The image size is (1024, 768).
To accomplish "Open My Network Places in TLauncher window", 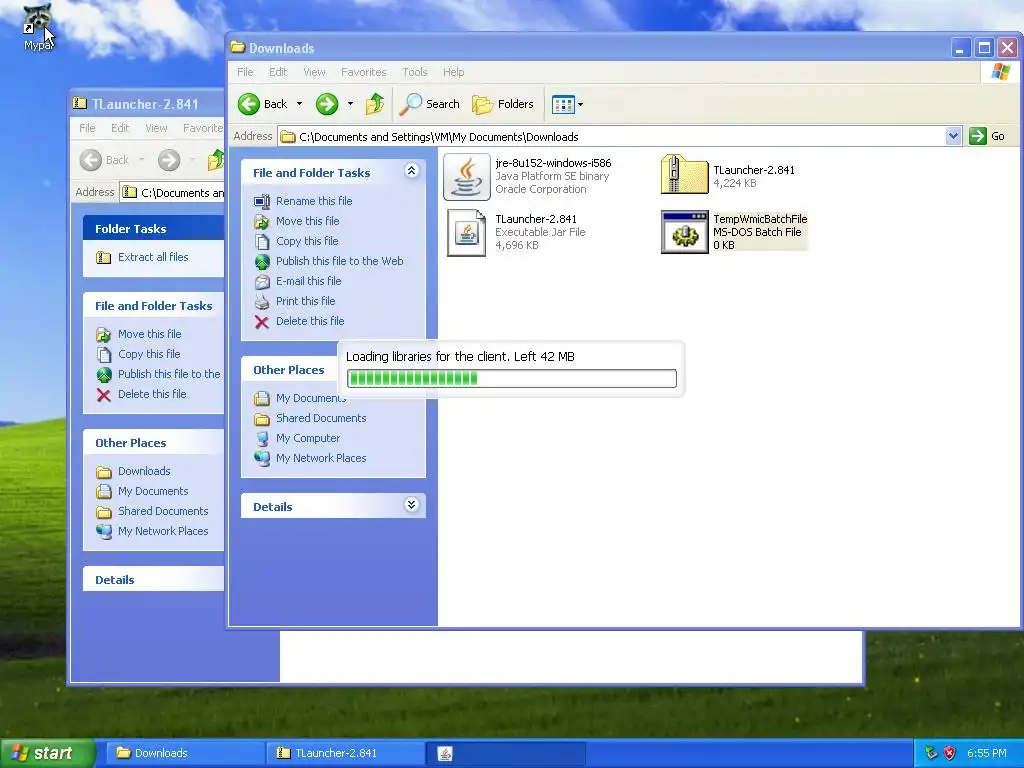I will 163,532.
